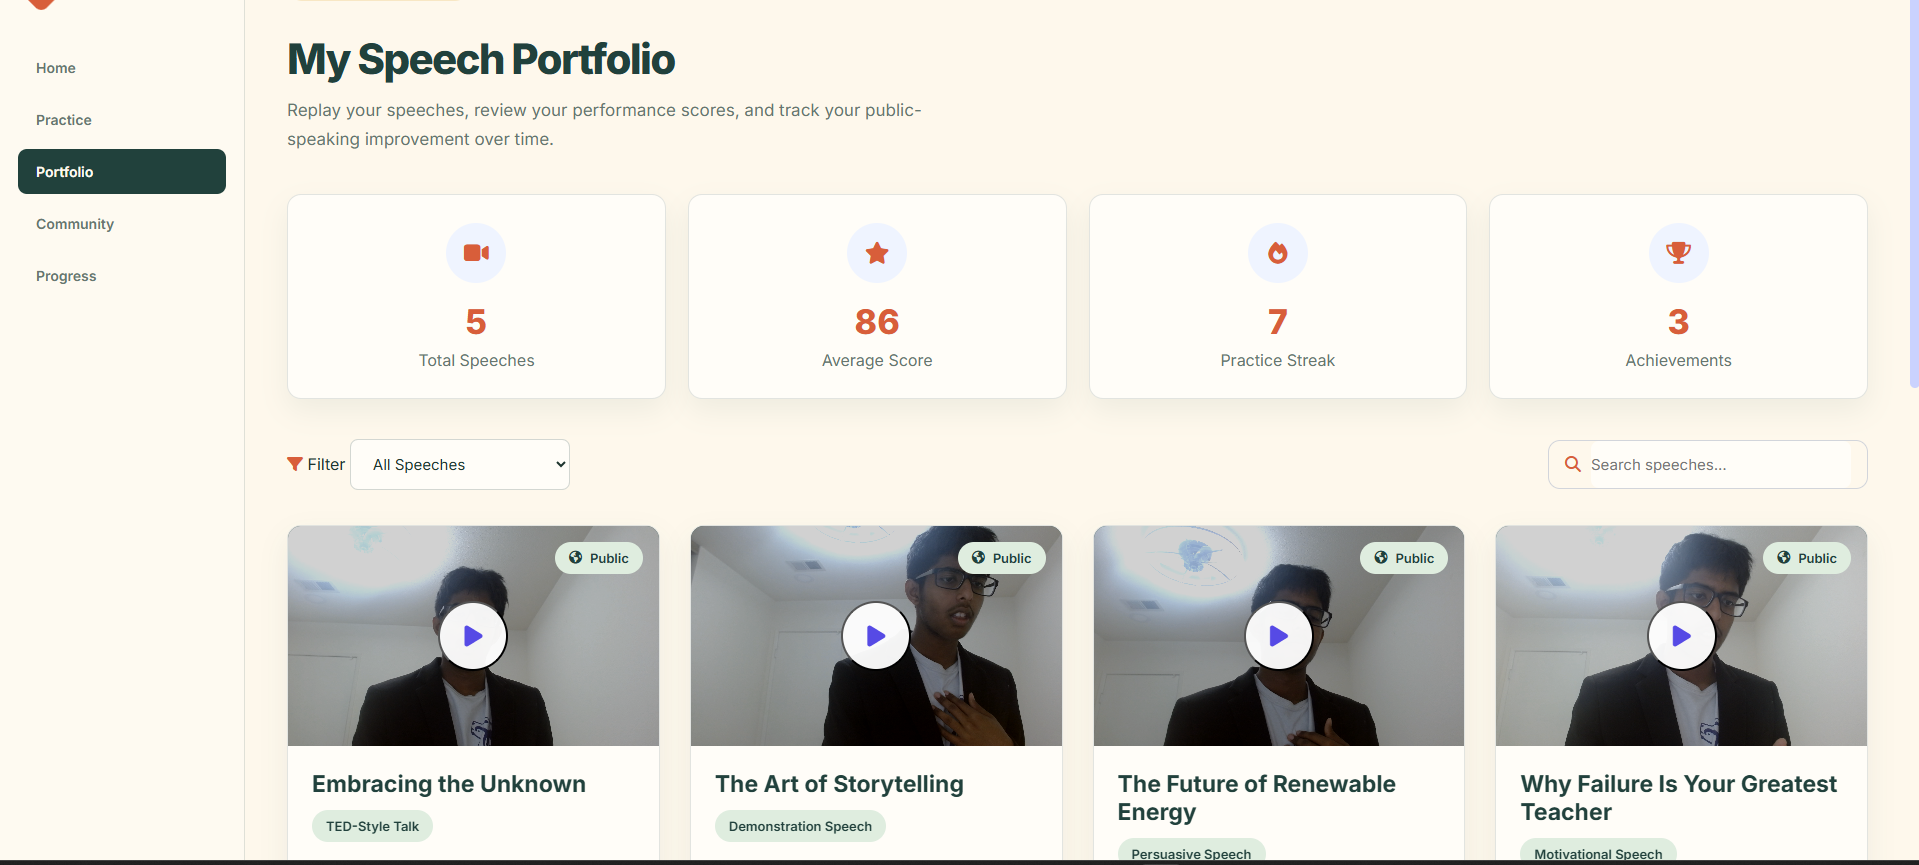This screenshot has height=865, width=1919.
Task: Play The Future of Renewable Energy video
Action: [x=1279, y=636]
